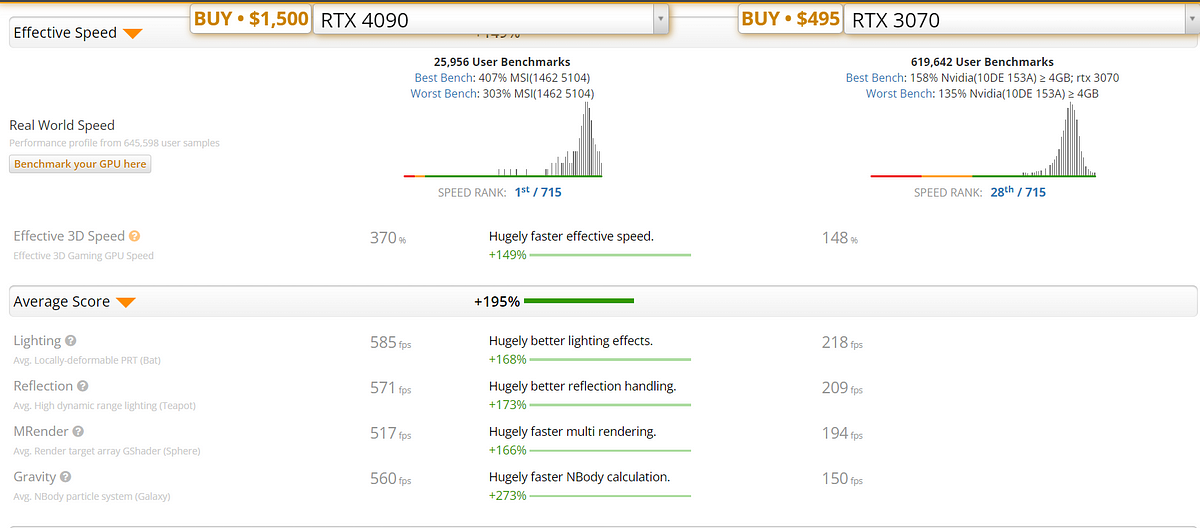Click the green Average Score +195% bar
This screenshot has height=528, width=1200.
click(578, 301)
